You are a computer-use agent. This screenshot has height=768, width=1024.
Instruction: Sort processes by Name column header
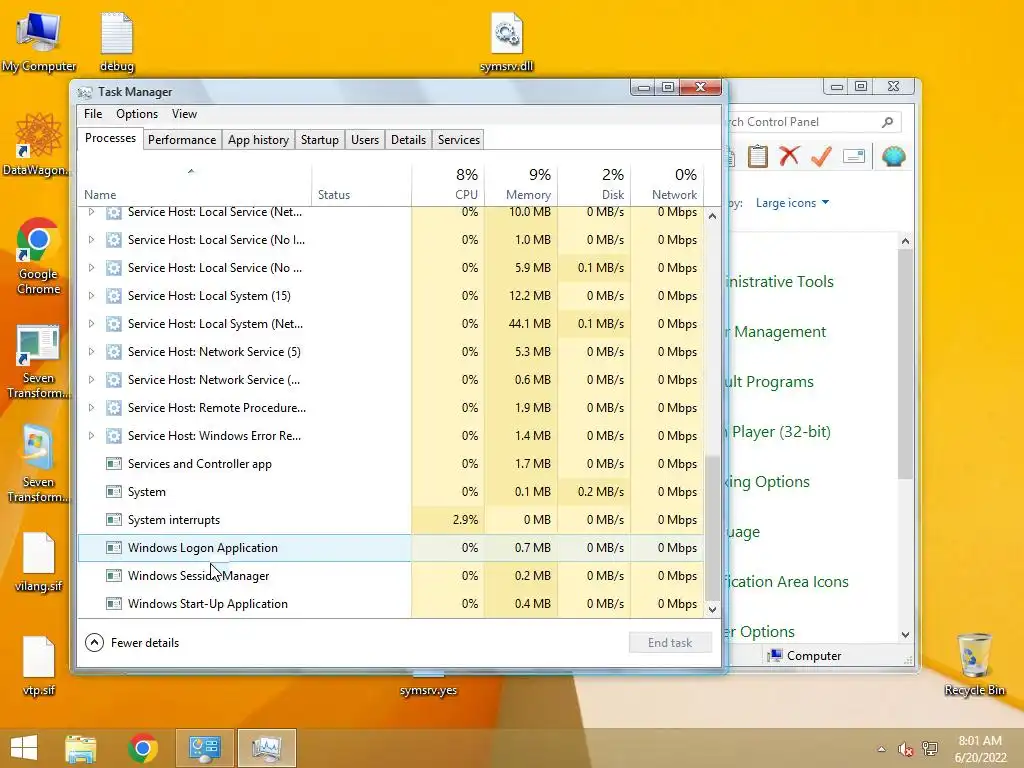(195, 184)
